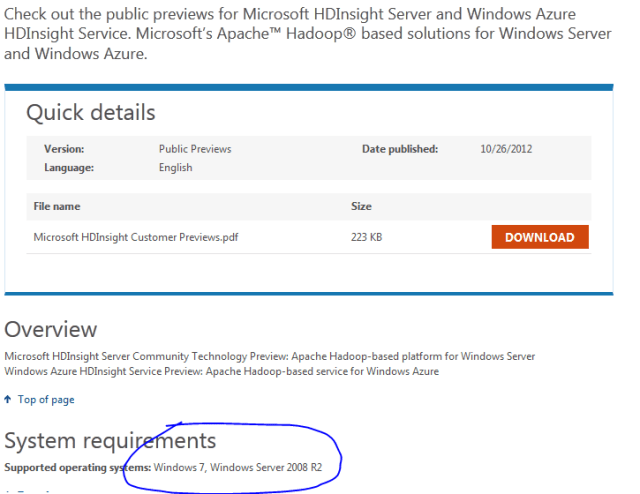Click the System requirements heading

(x=110, y=441)
